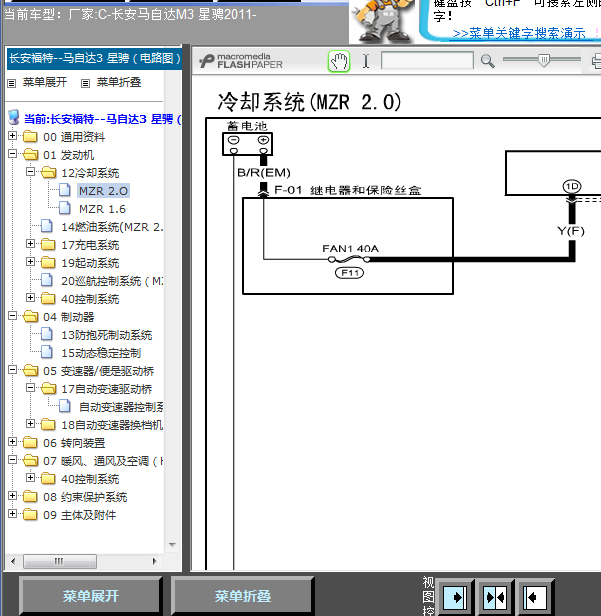The height and width of the screenshot is (616, 601).
Task: Click the view control left-arrow panel icon
Action: click(x=535, y=597)
